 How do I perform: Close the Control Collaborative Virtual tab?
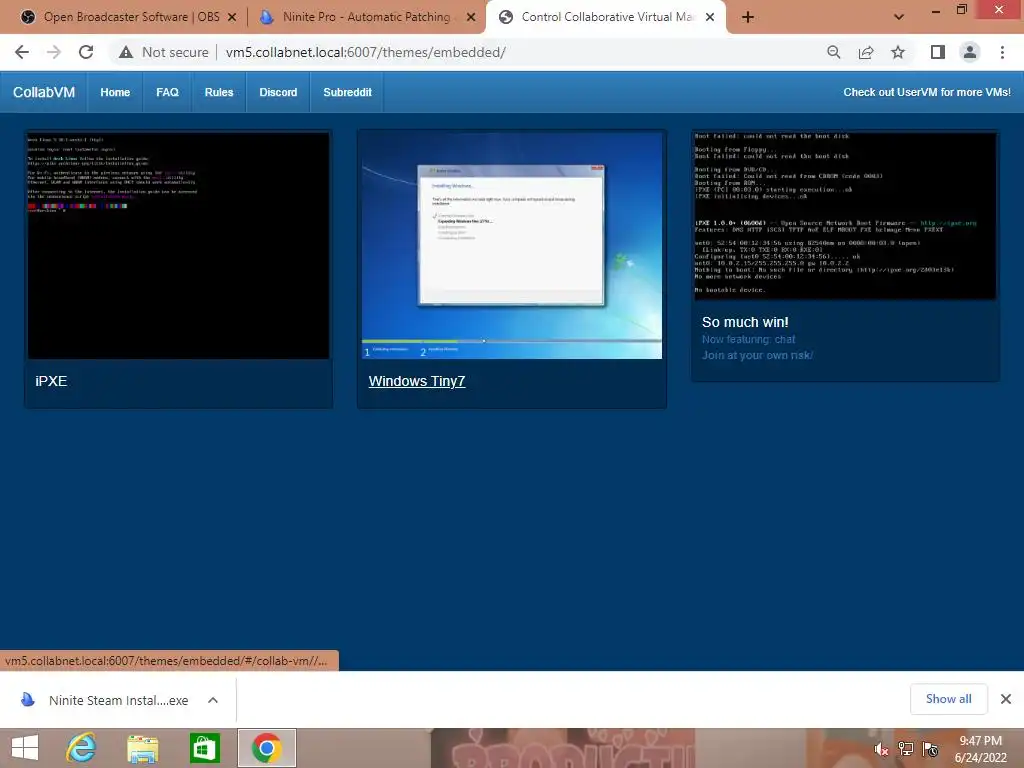[710, 17]
